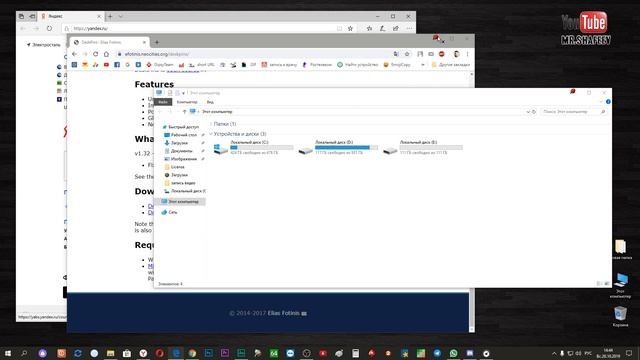
Task: Open new tab in Edge window
Action: (x=110, y=16)
